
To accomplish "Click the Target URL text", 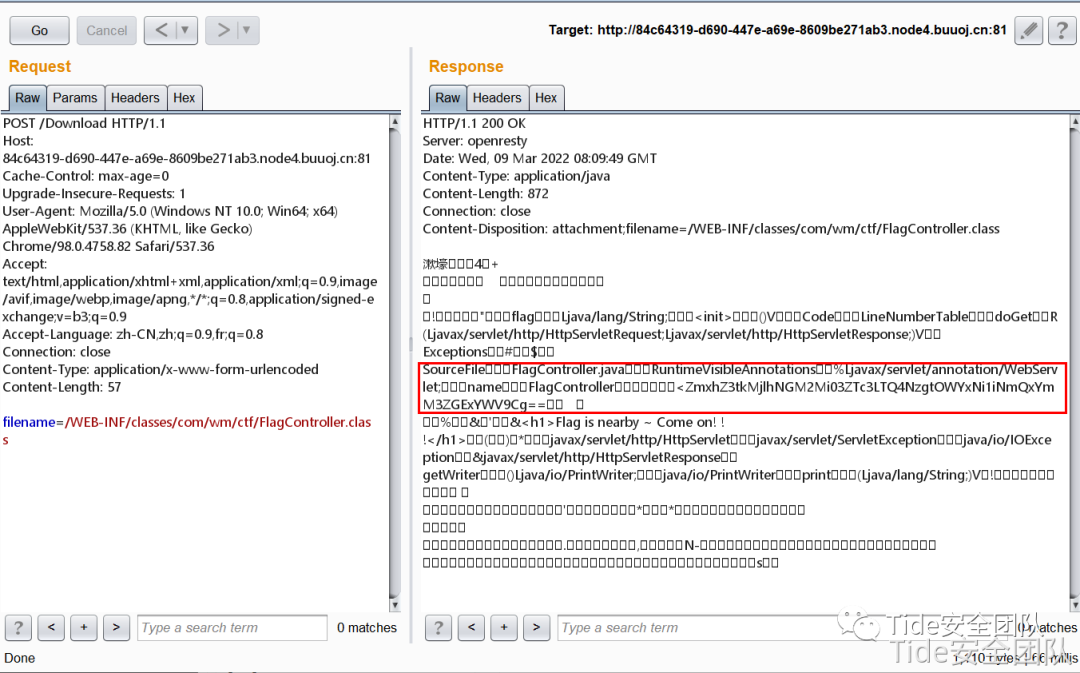I will coord(778,30).
